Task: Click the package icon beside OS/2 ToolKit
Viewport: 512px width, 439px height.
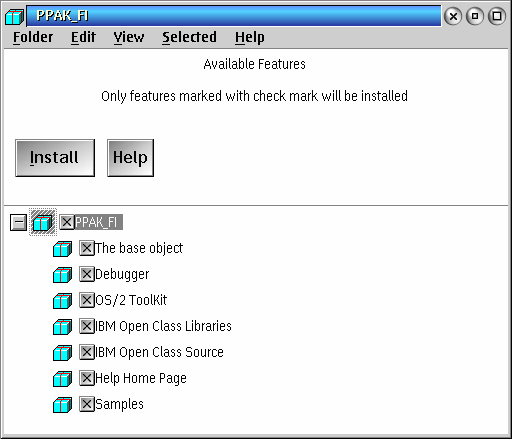Action: coord(62,301)
